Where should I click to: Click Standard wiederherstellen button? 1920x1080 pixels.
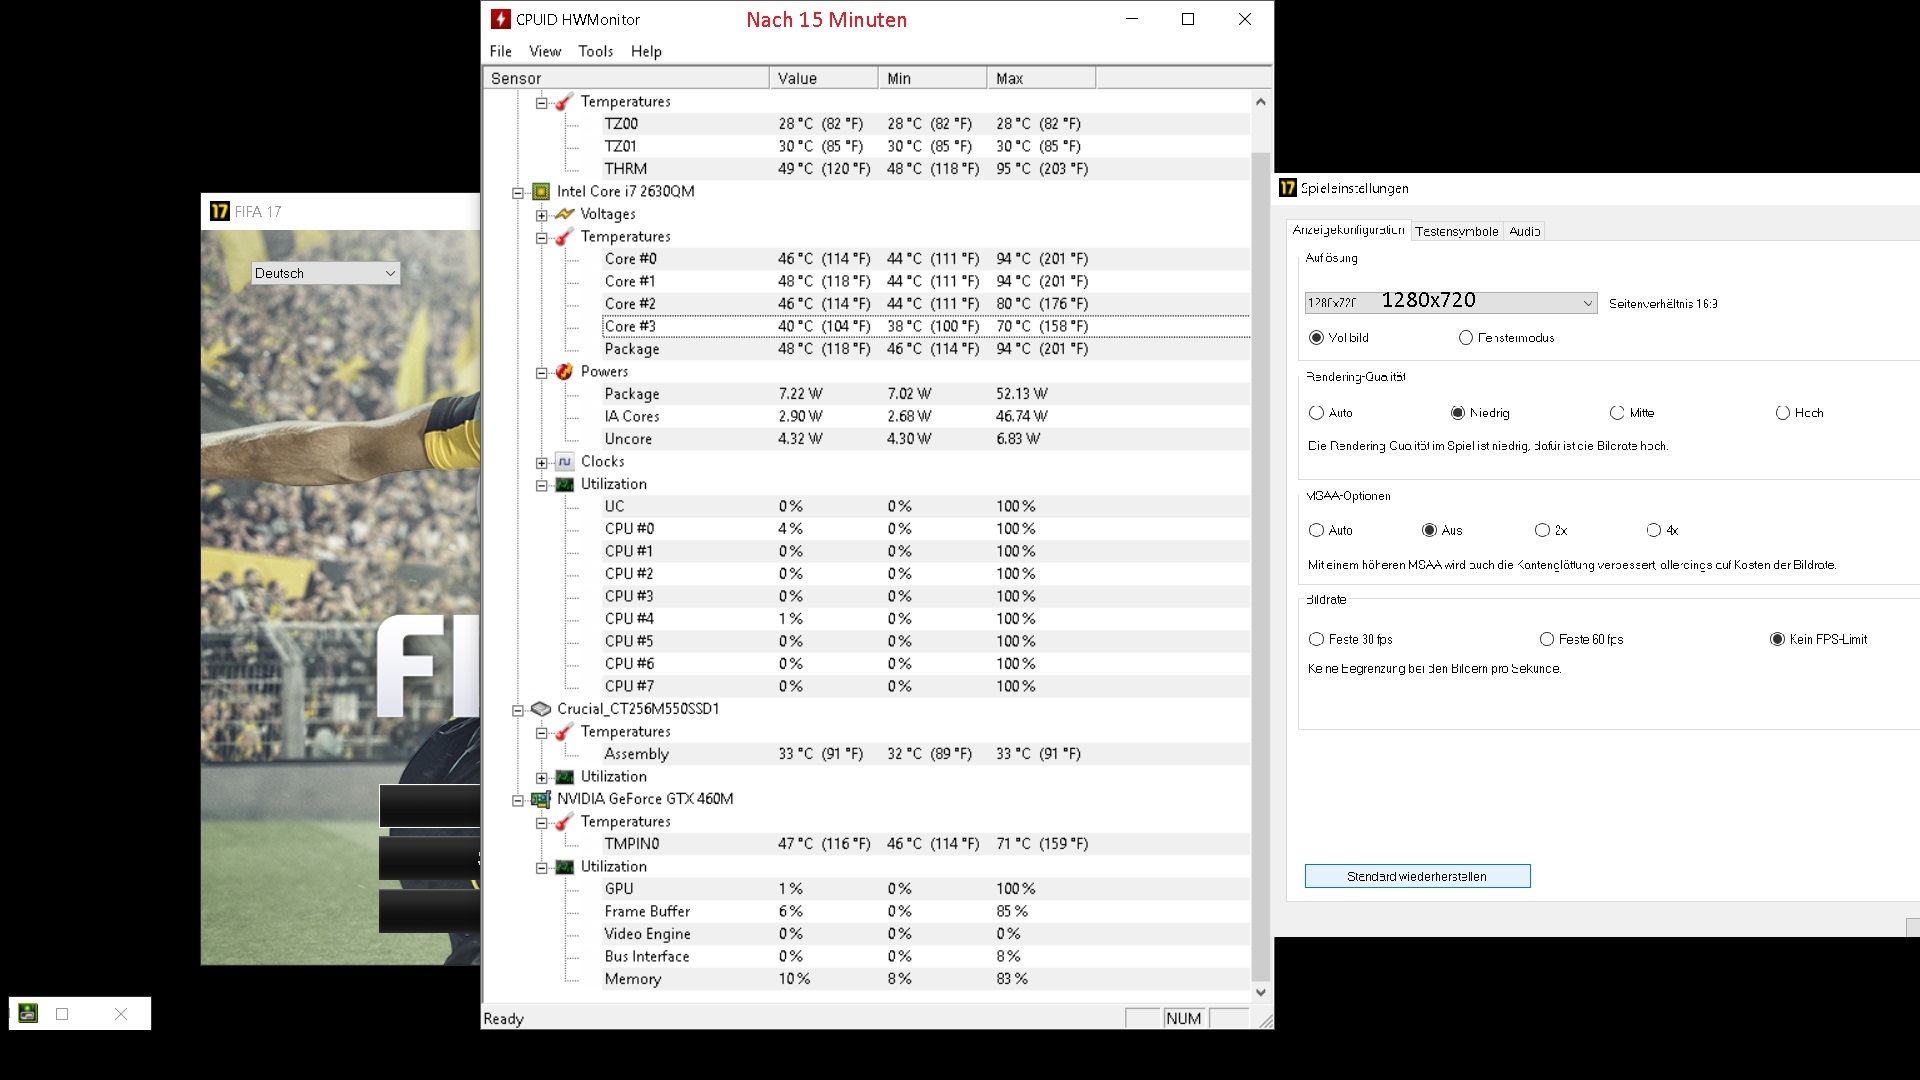[1417, 876]
